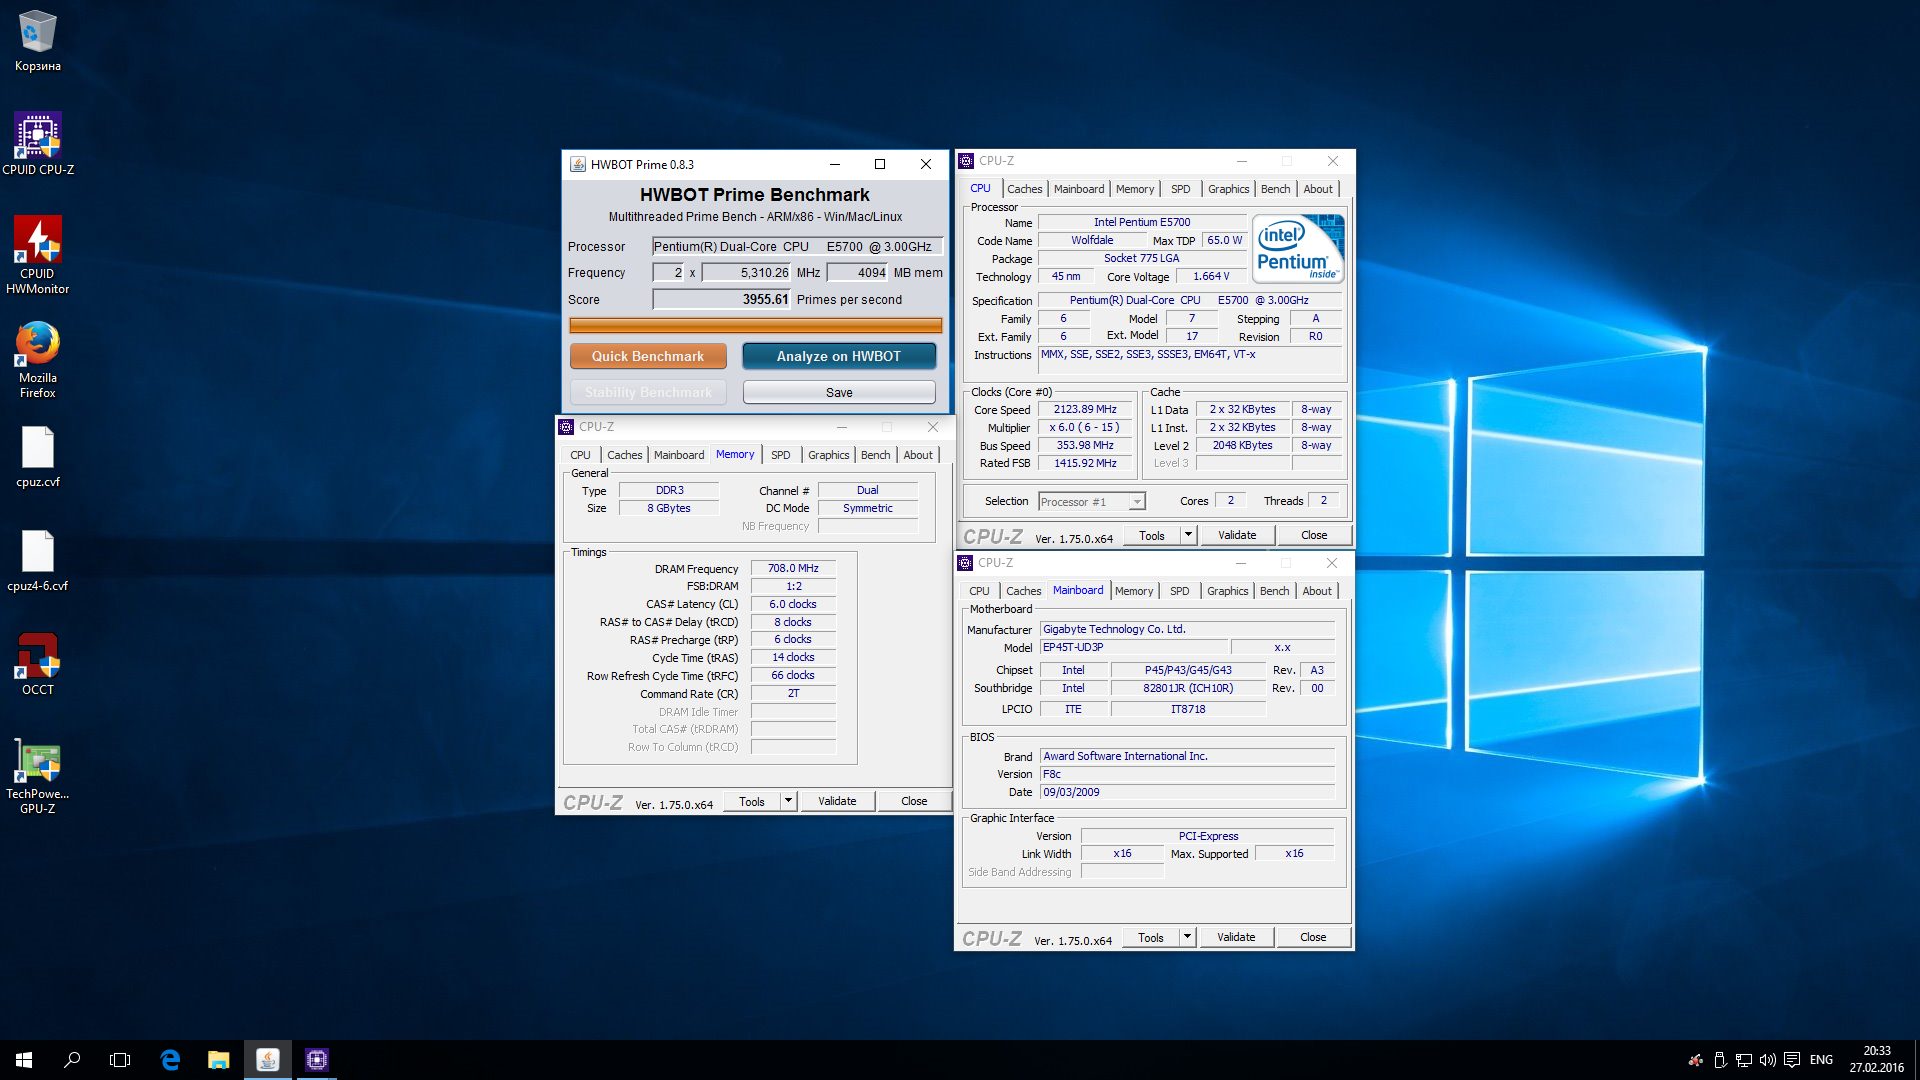Open OCCT desktop shortcut

[38, 664]
